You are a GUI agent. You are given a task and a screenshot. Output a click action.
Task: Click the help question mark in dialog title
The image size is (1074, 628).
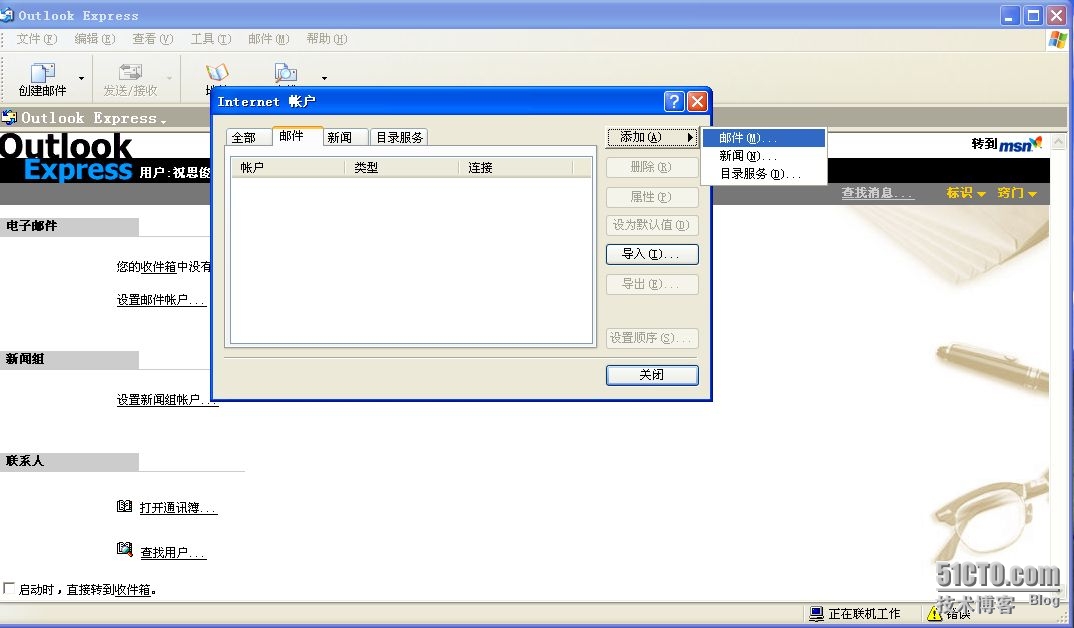[674, 101]
